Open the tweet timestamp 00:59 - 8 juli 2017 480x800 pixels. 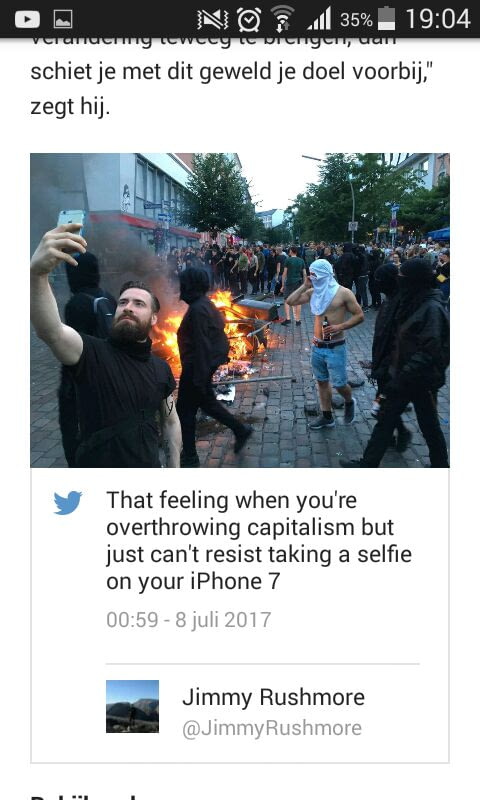[x=189, y=619]
